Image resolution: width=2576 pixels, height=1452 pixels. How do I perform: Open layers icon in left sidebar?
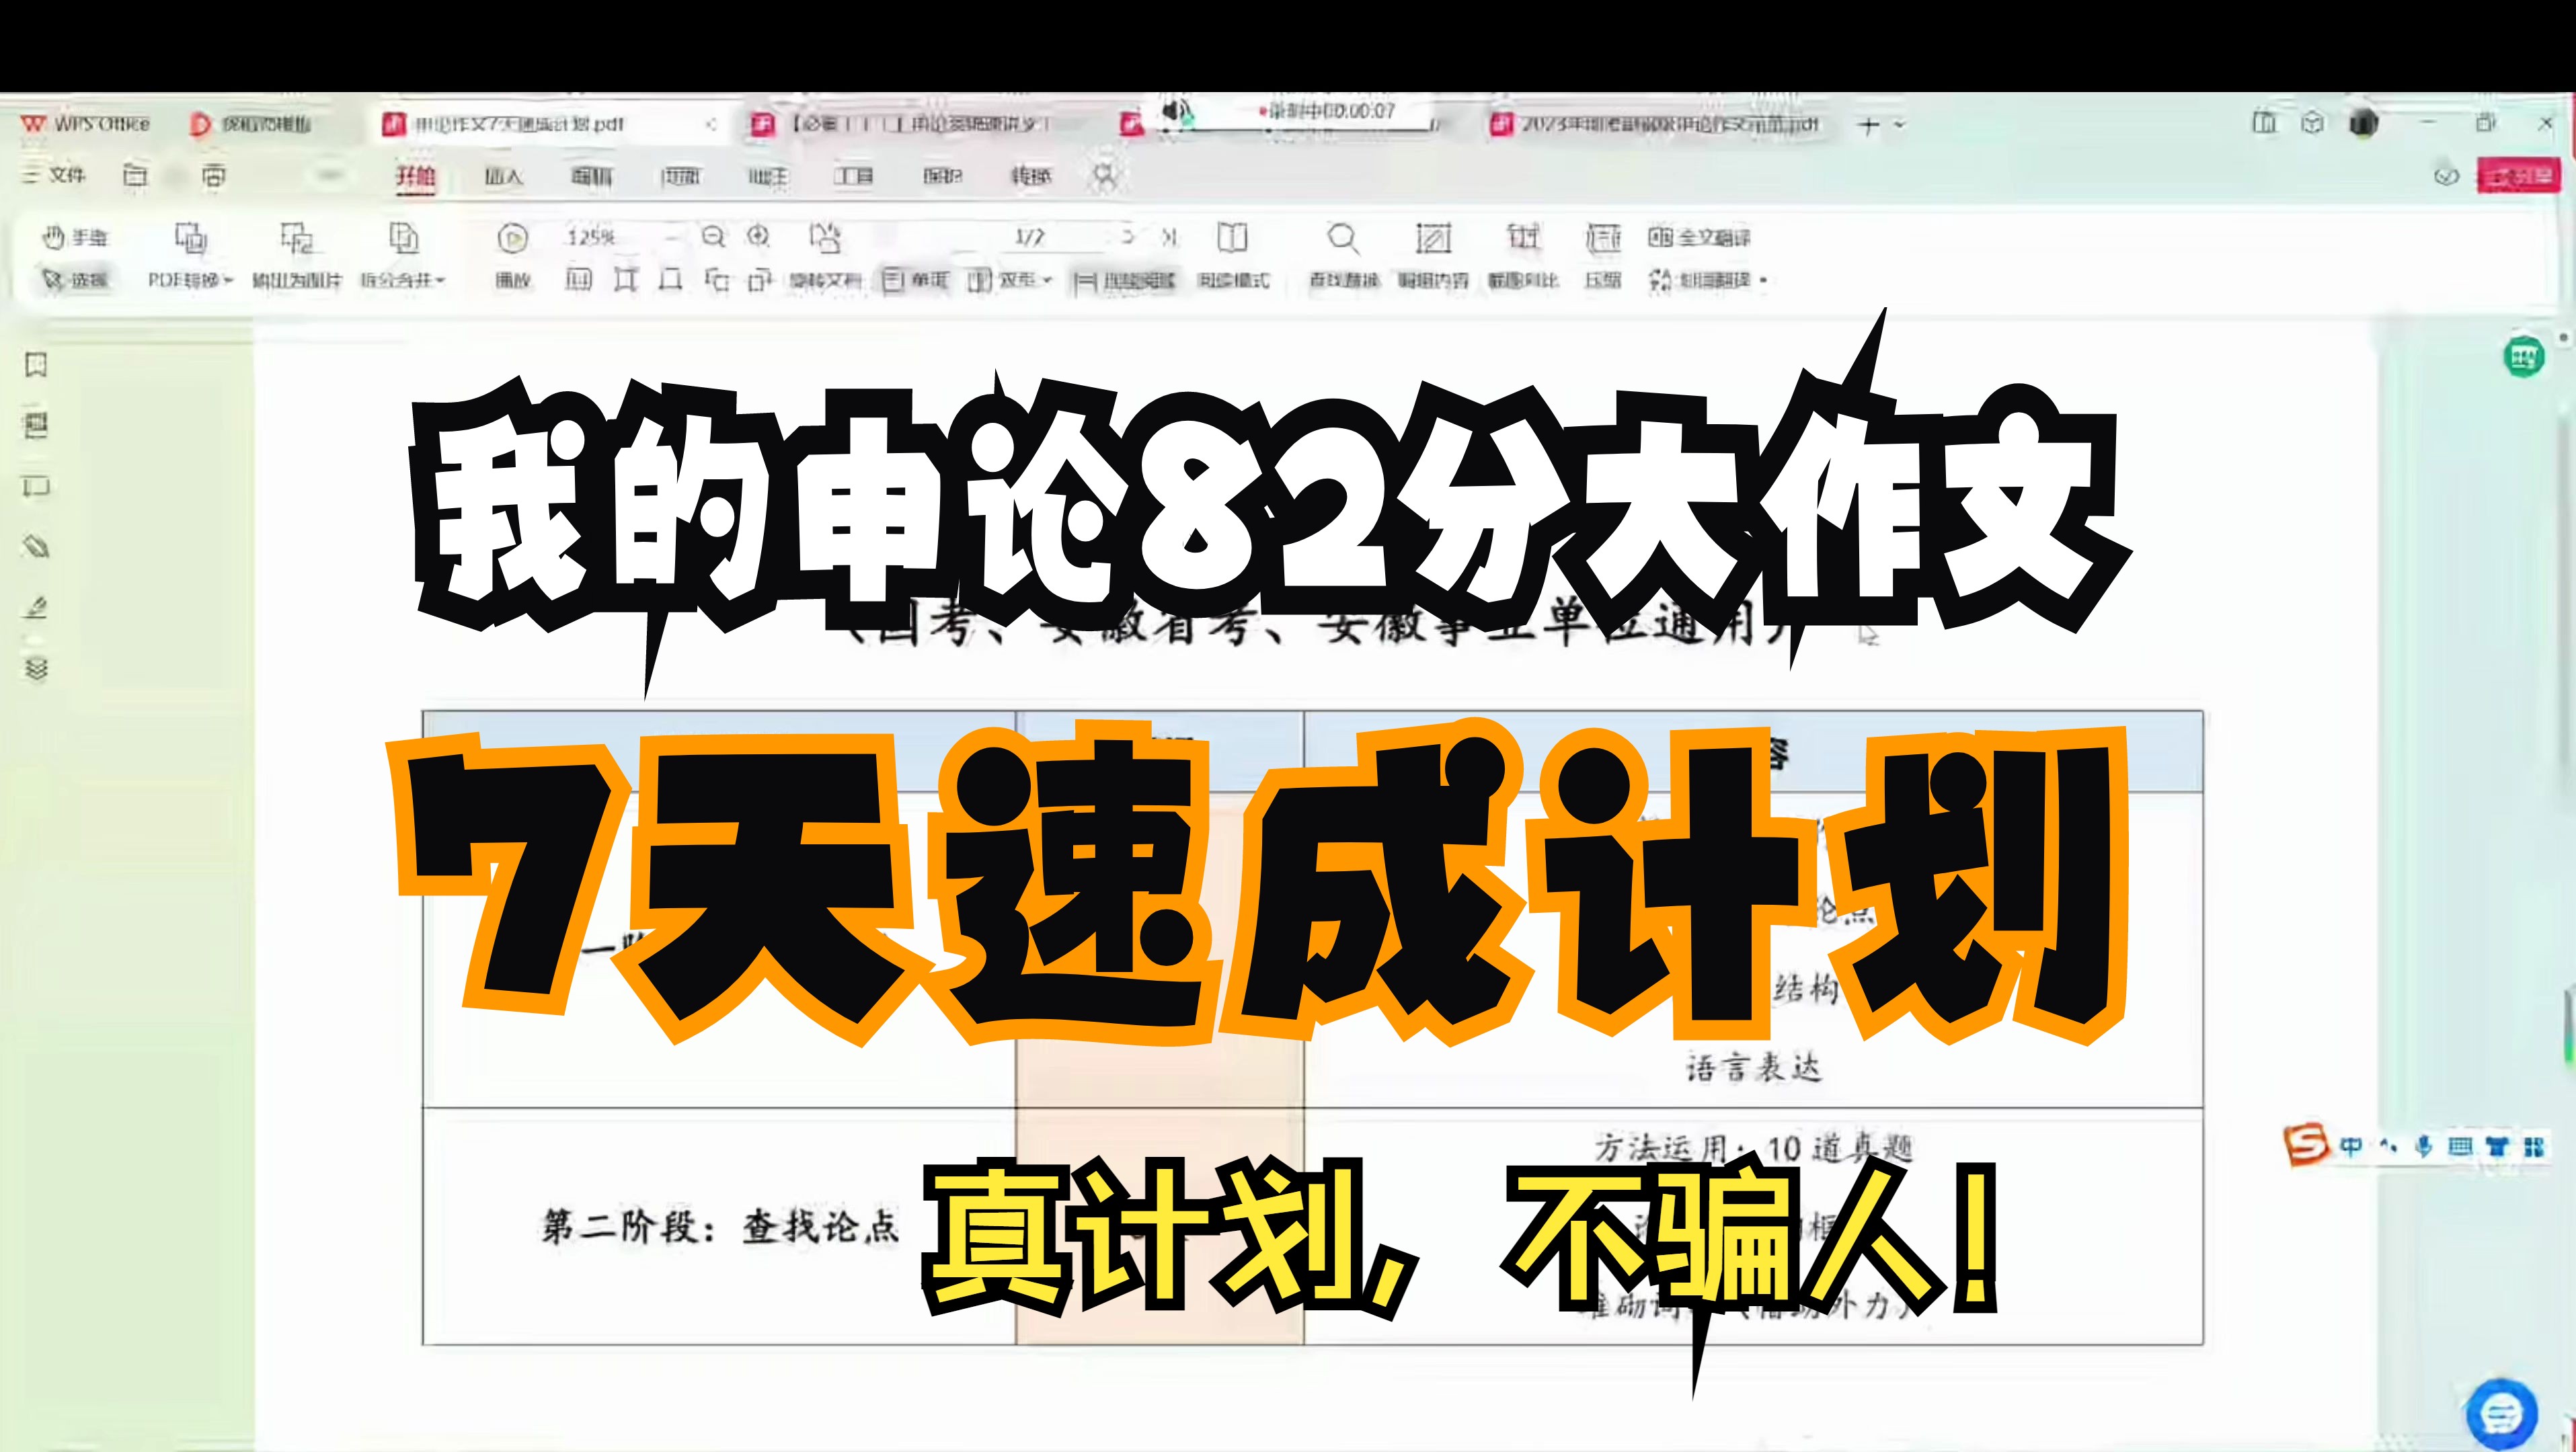[36, 668]
